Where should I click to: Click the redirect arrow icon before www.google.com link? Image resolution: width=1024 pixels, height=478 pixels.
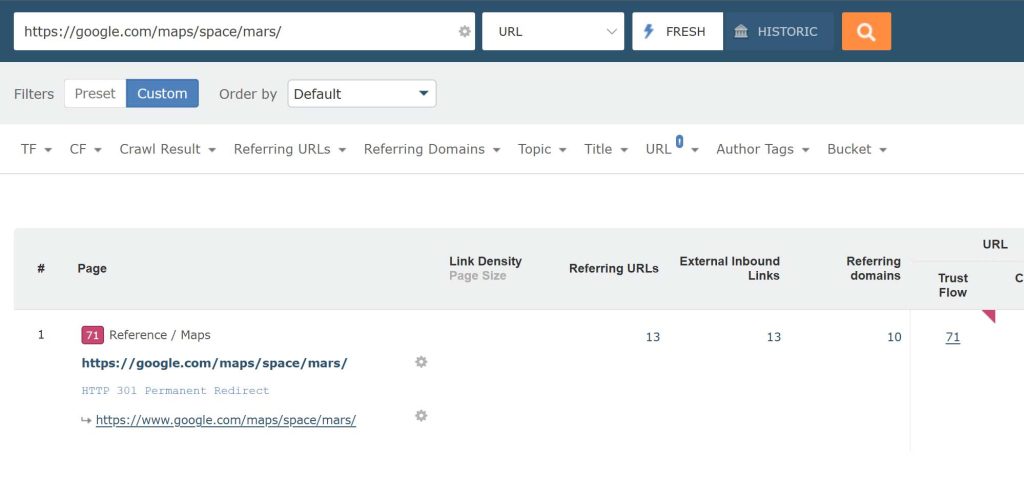pyautogui.click(x=86, y=420)
